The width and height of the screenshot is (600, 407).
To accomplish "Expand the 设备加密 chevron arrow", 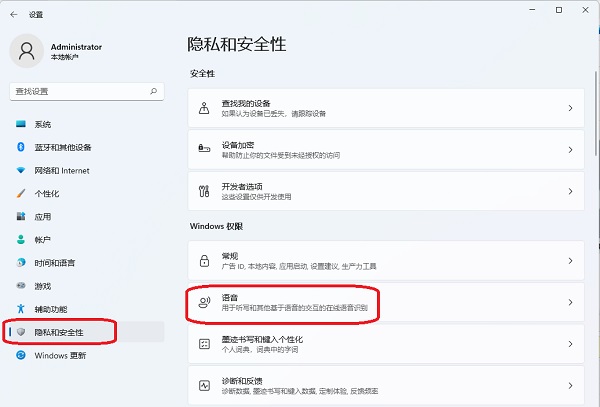I will click(x=570, y=149).
